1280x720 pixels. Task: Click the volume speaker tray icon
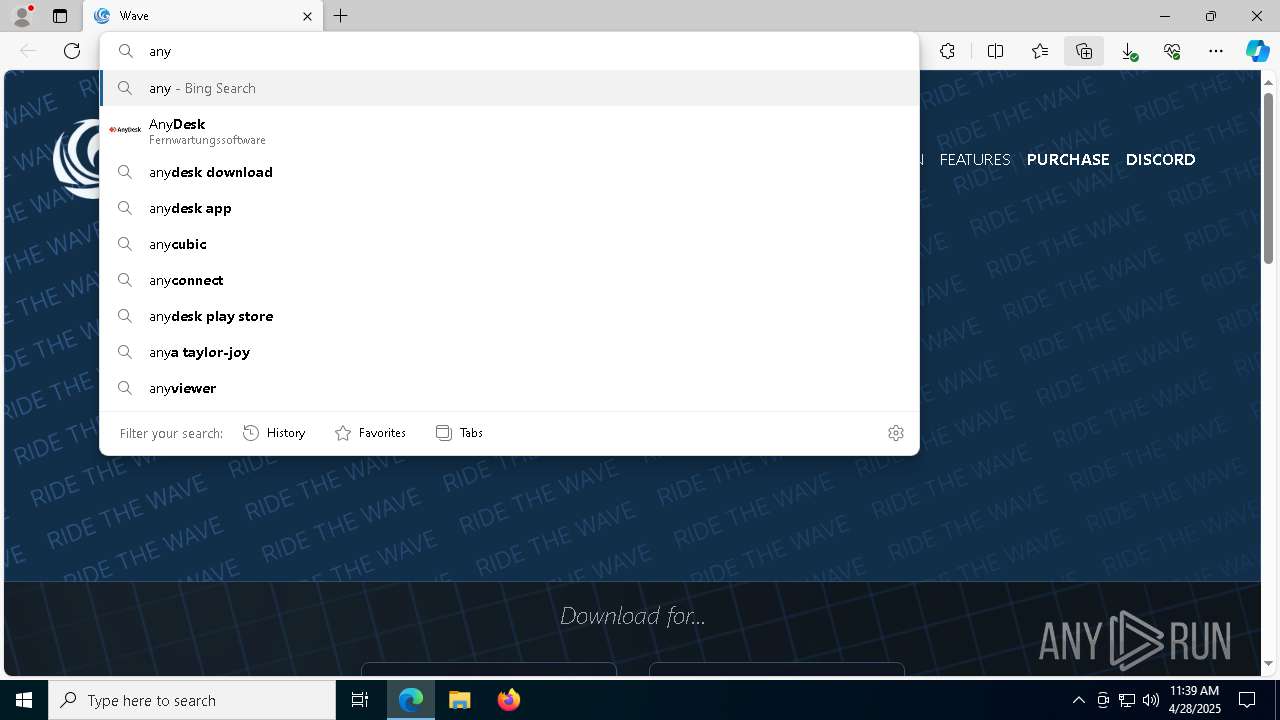1151,700
